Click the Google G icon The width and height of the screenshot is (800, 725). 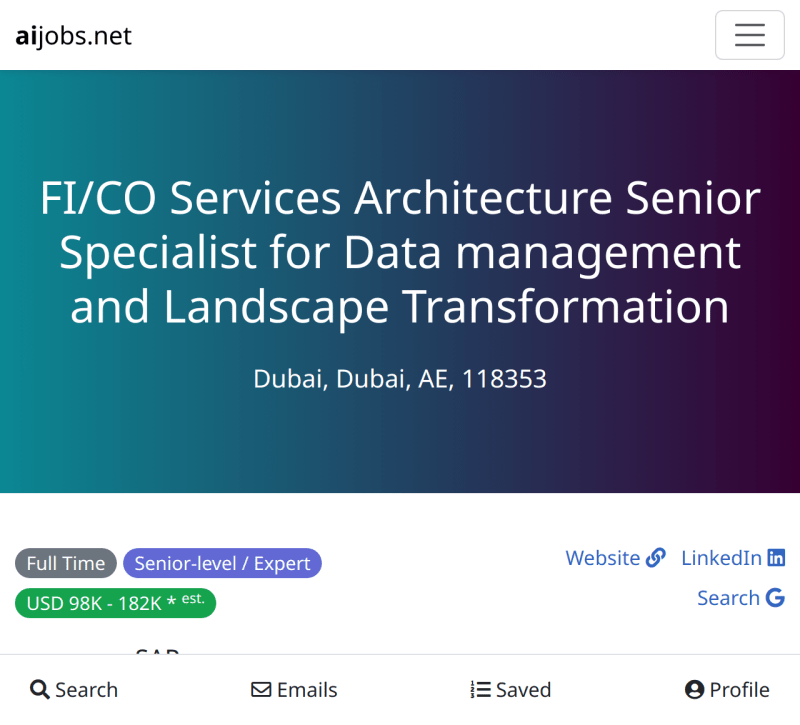[x=775, y=597]
